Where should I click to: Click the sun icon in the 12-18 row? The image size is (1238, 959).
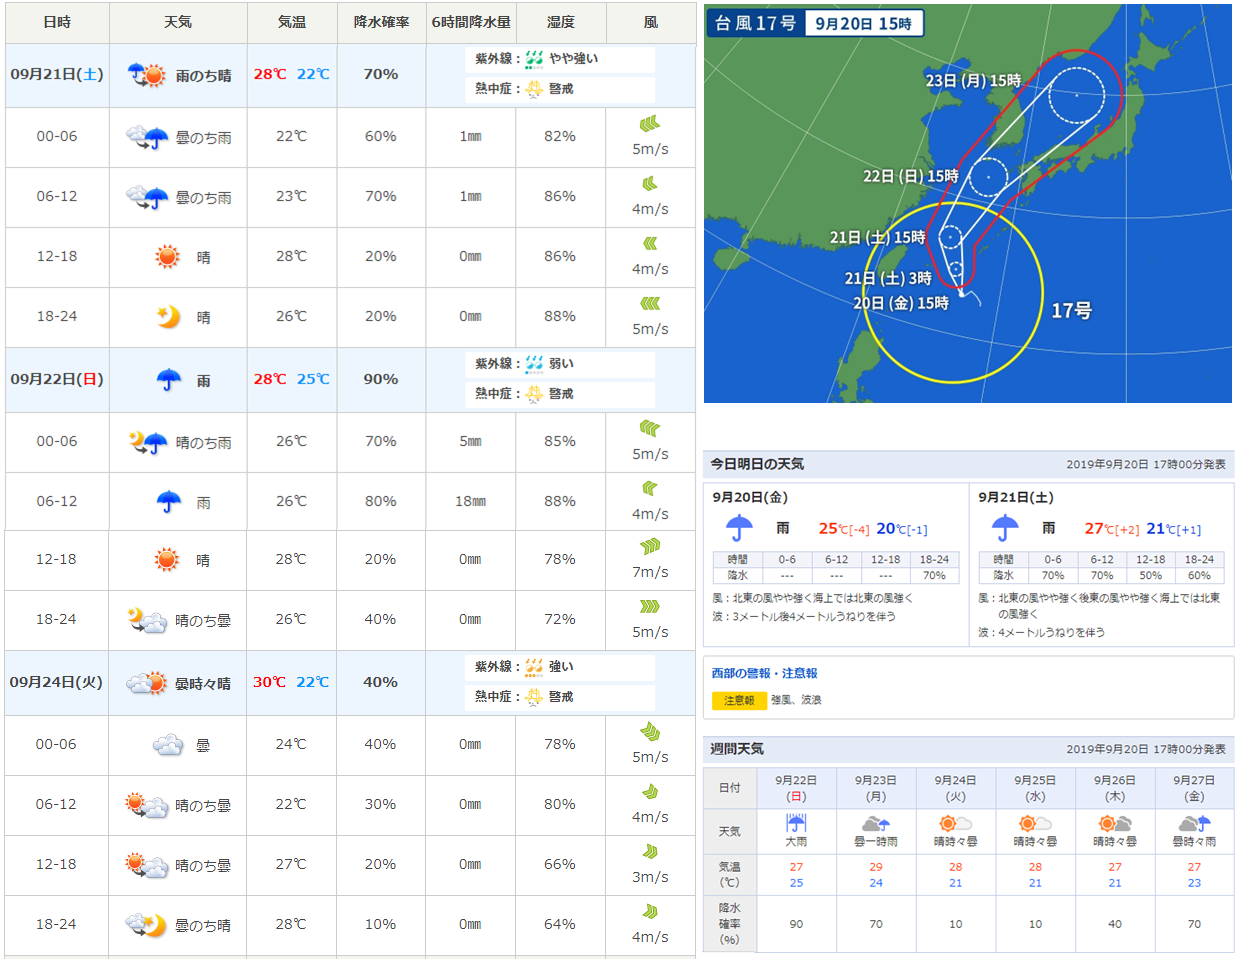[168, 257]
